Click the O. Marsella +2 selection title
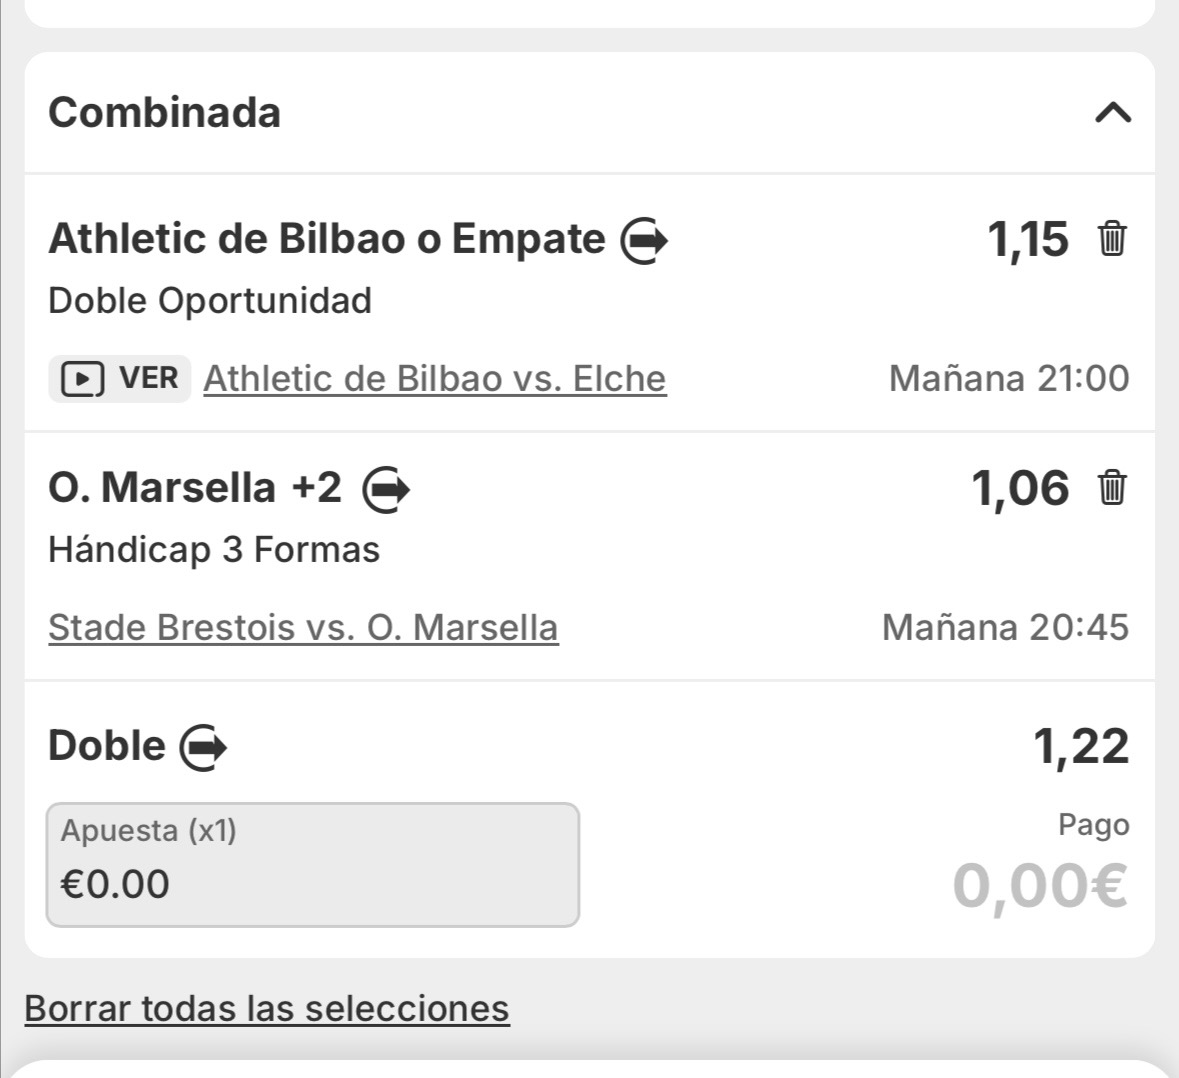Image resolution: width=1179 pixels, height=1078 pixels. 195,488
